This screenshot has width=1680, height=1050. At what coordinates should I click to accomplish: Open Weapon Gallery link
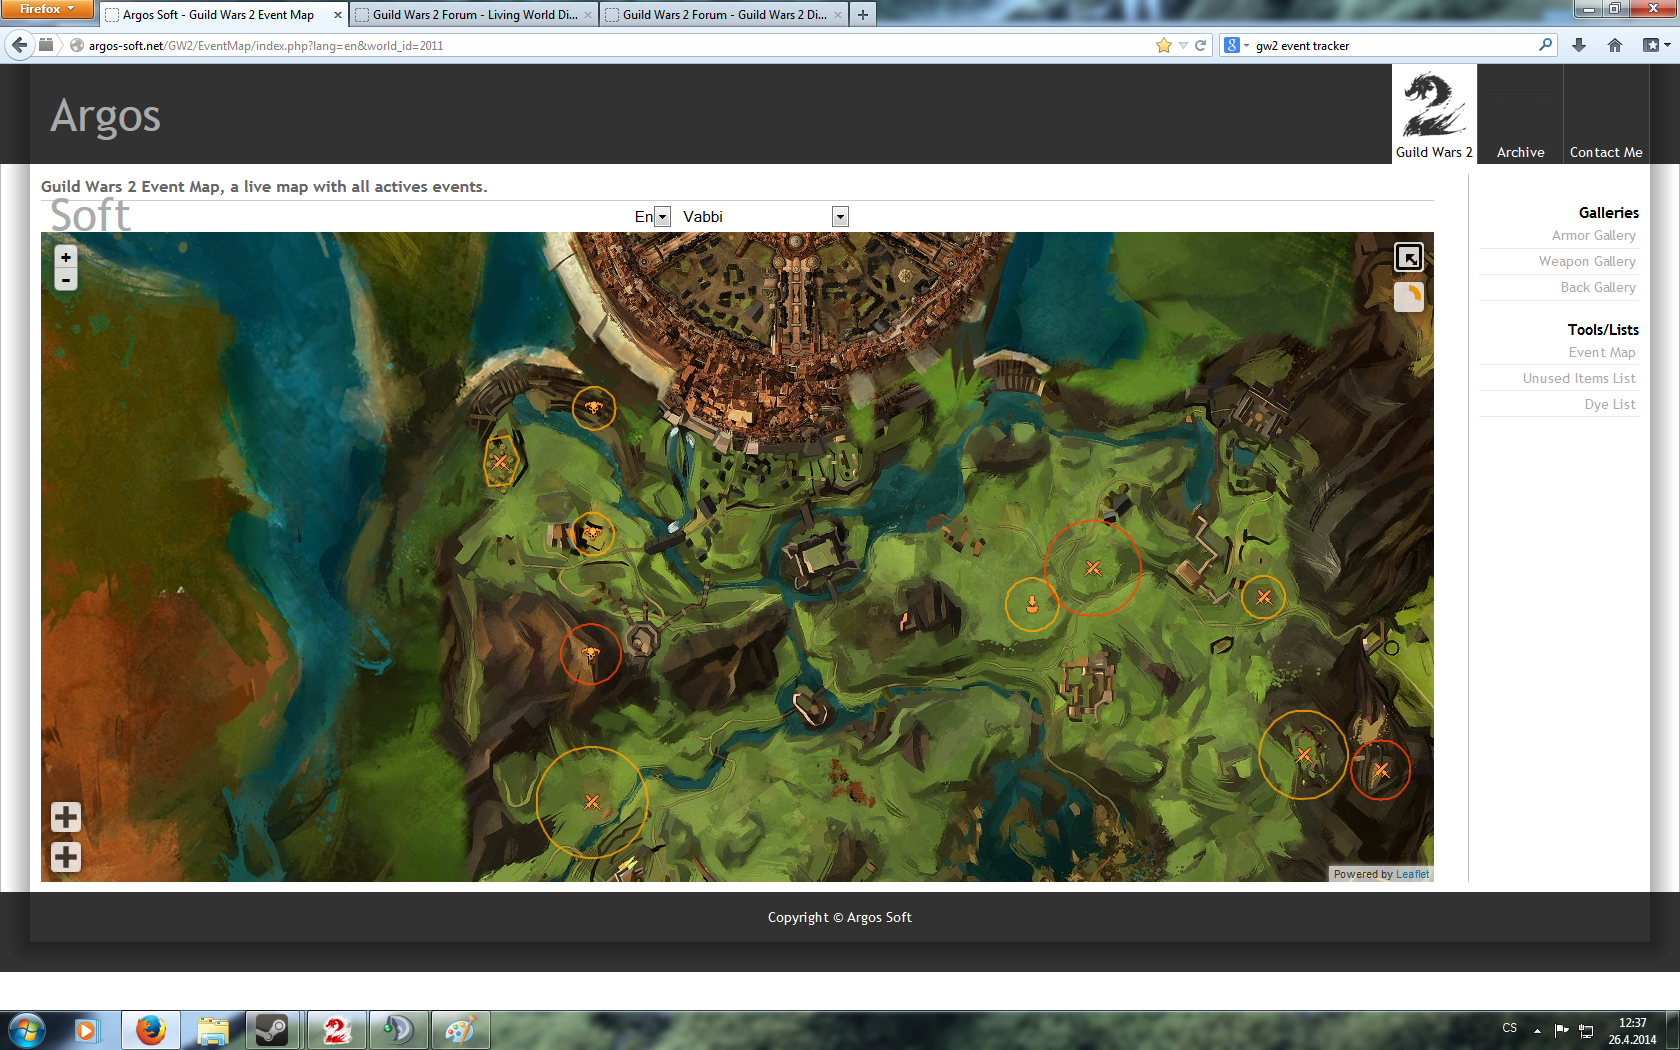[1587, 261]
